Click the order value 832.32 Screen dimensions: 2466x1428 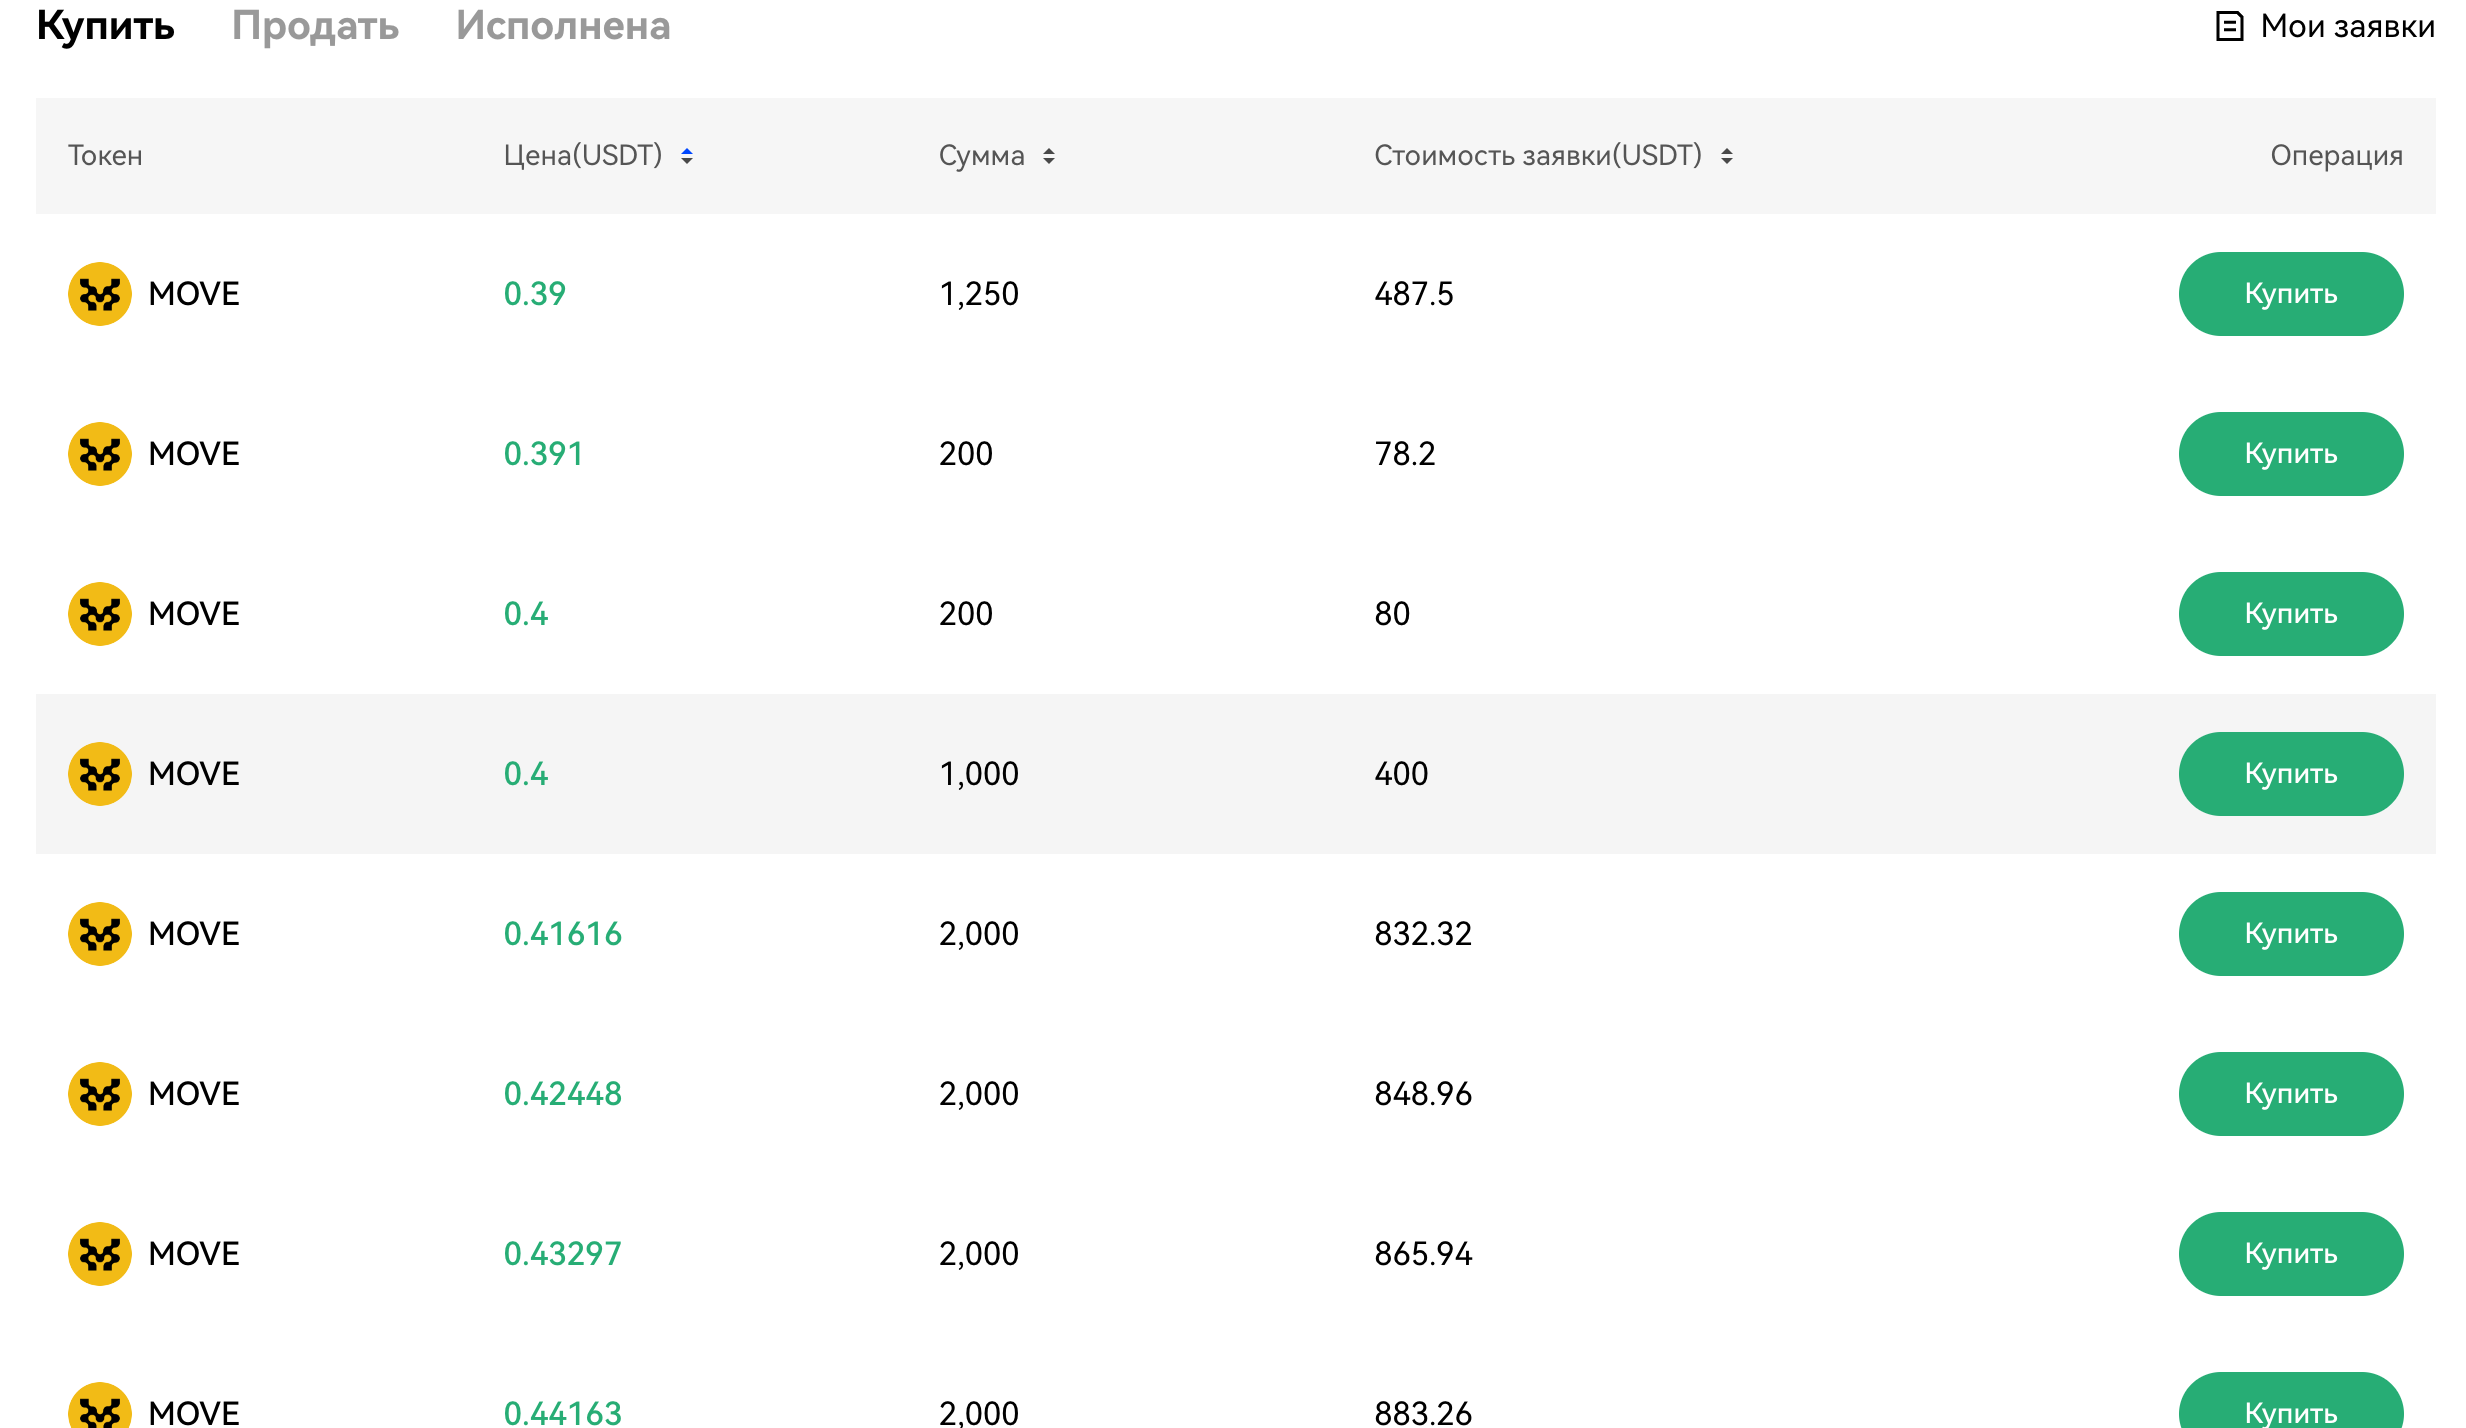point(1423,934)
